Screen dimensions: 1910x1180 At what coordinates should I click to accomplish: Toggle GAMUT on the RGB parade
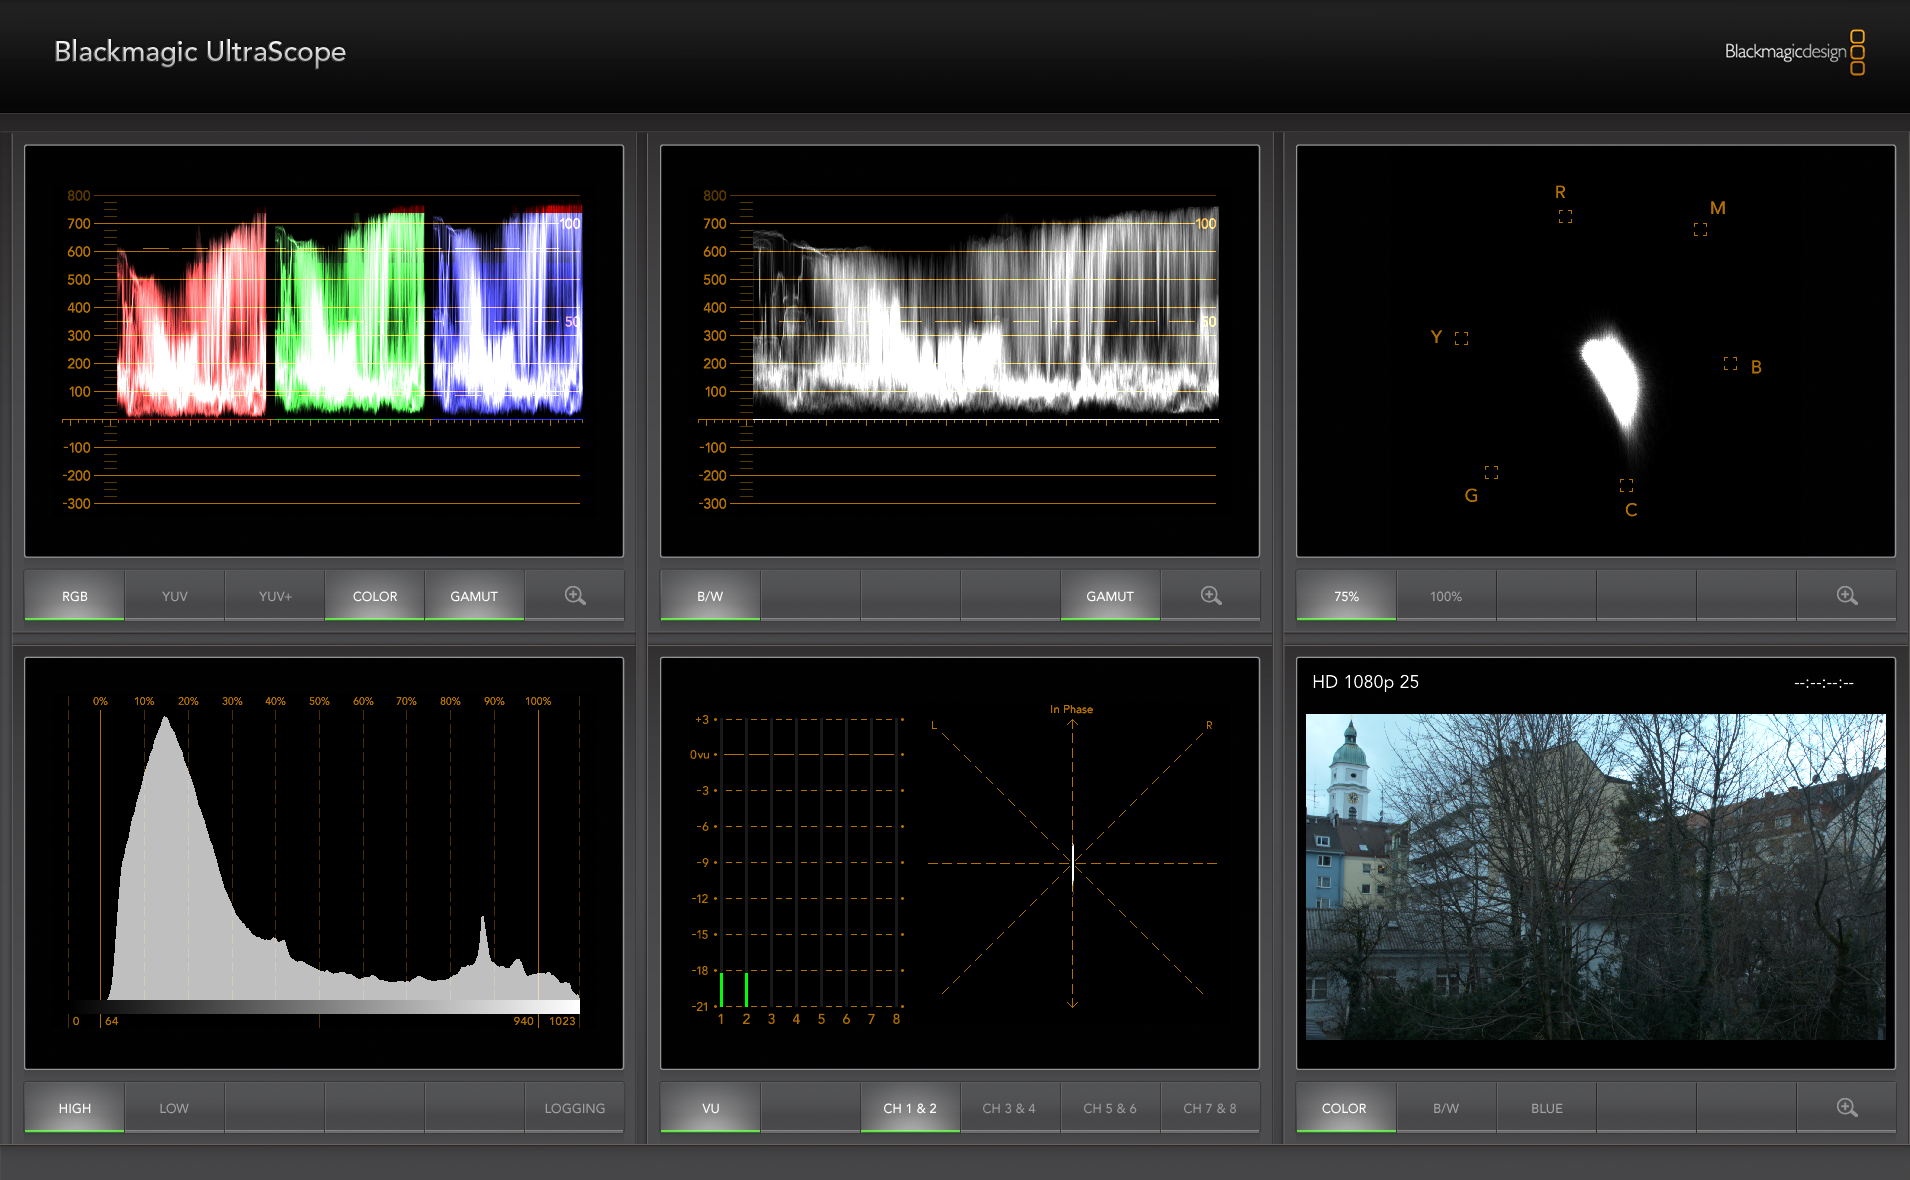[474, 596]
